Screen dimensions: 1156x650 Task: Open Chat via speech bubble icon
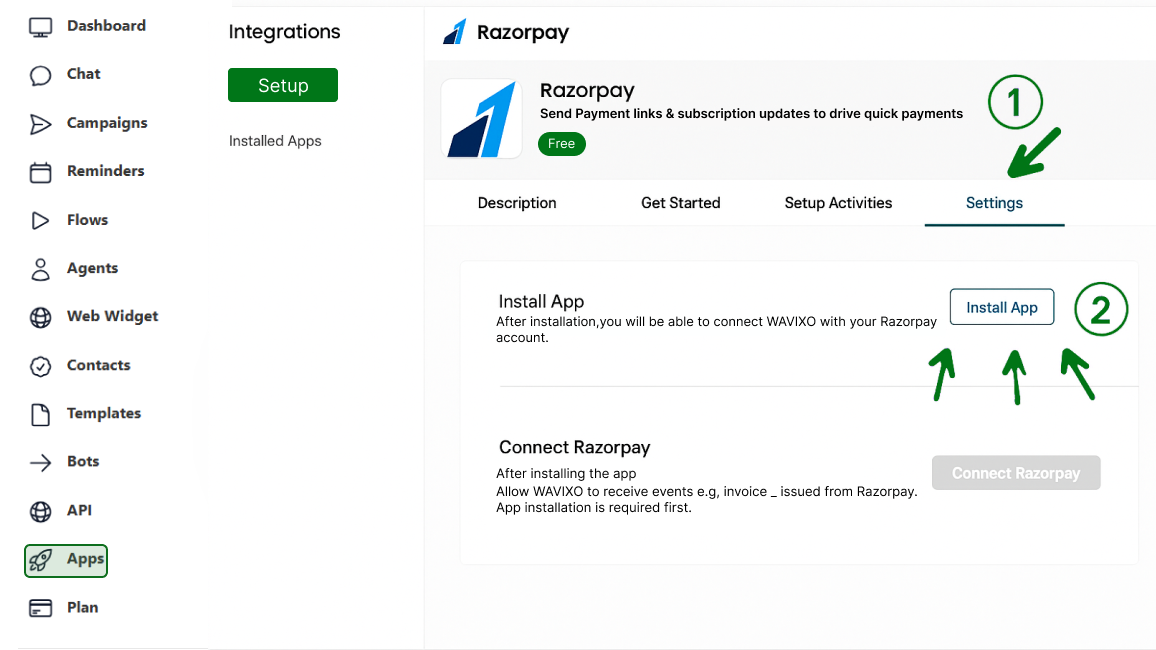[x=40, y=75]
